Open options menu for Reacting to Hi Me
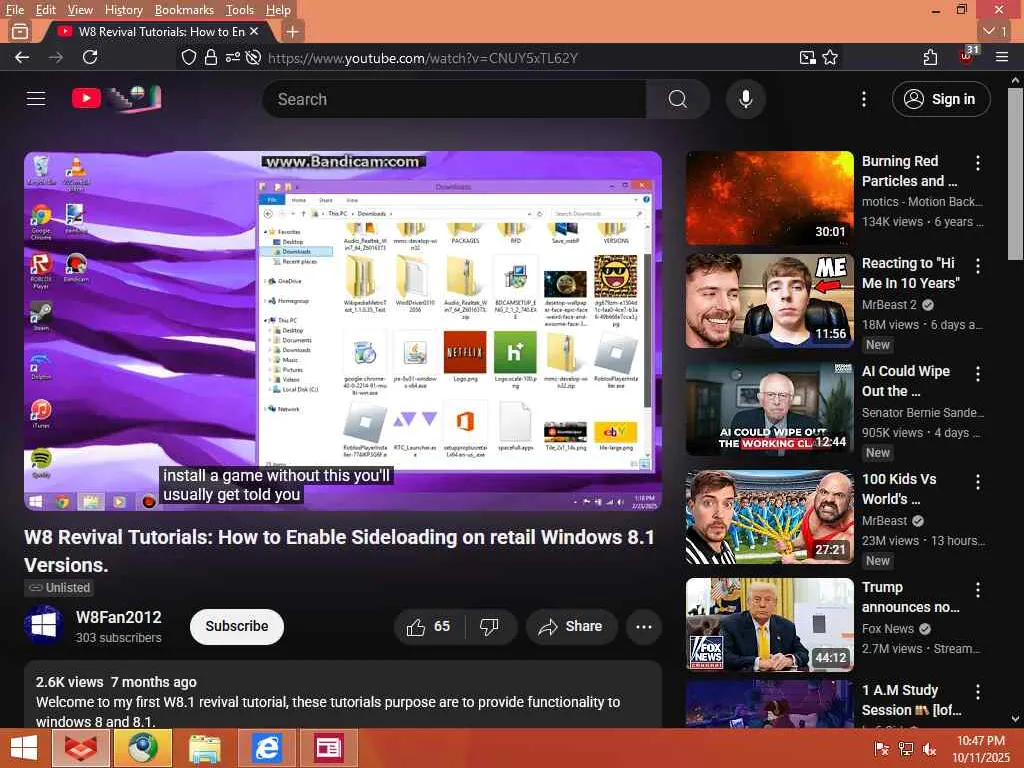1024x768 pixels. pos(978,266)
